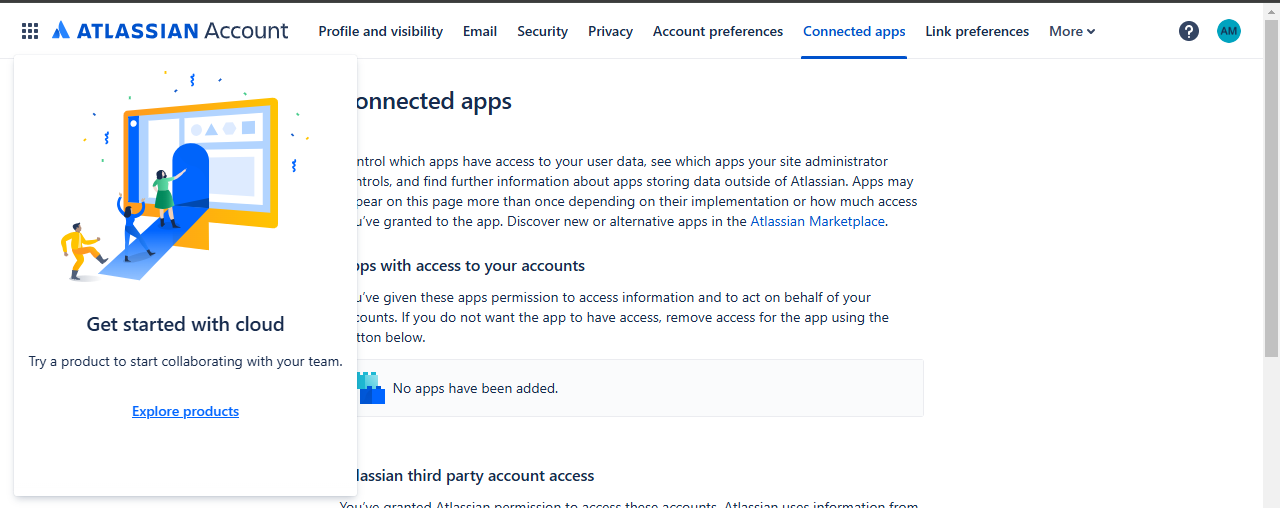Open the Link preferences tab
1280x508 pixels.
coord(977,31)
